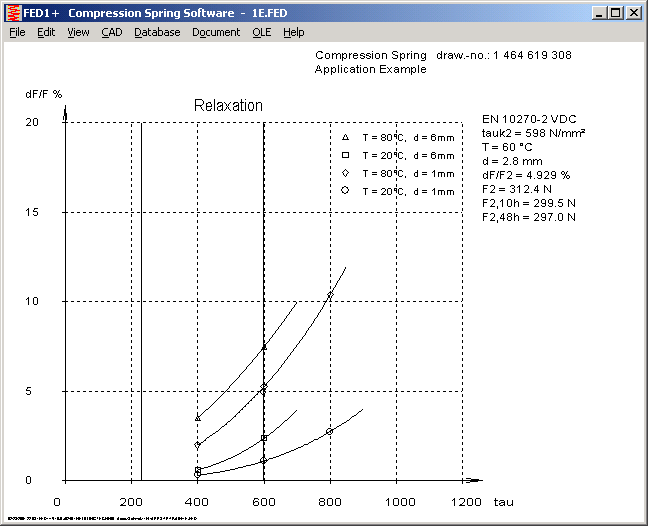
Task: Click the circle legend marker for T=20°C, d=1mm
Action: [345, 191]
